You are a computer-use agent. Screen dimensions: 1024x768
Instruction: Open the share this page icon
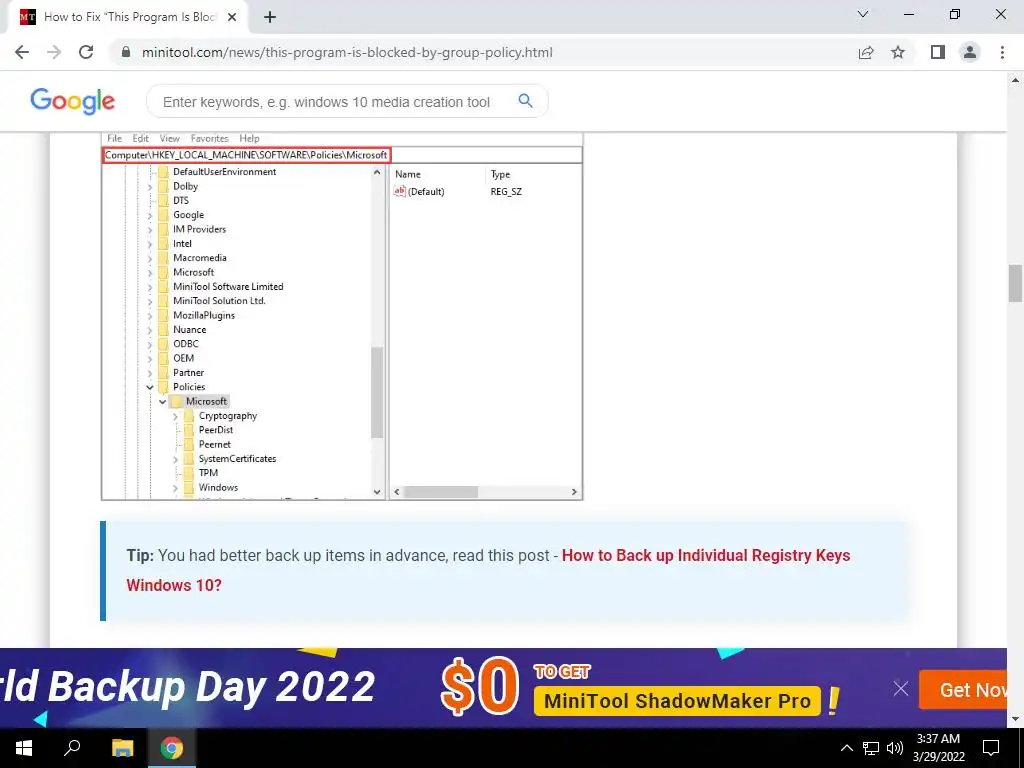866,52
